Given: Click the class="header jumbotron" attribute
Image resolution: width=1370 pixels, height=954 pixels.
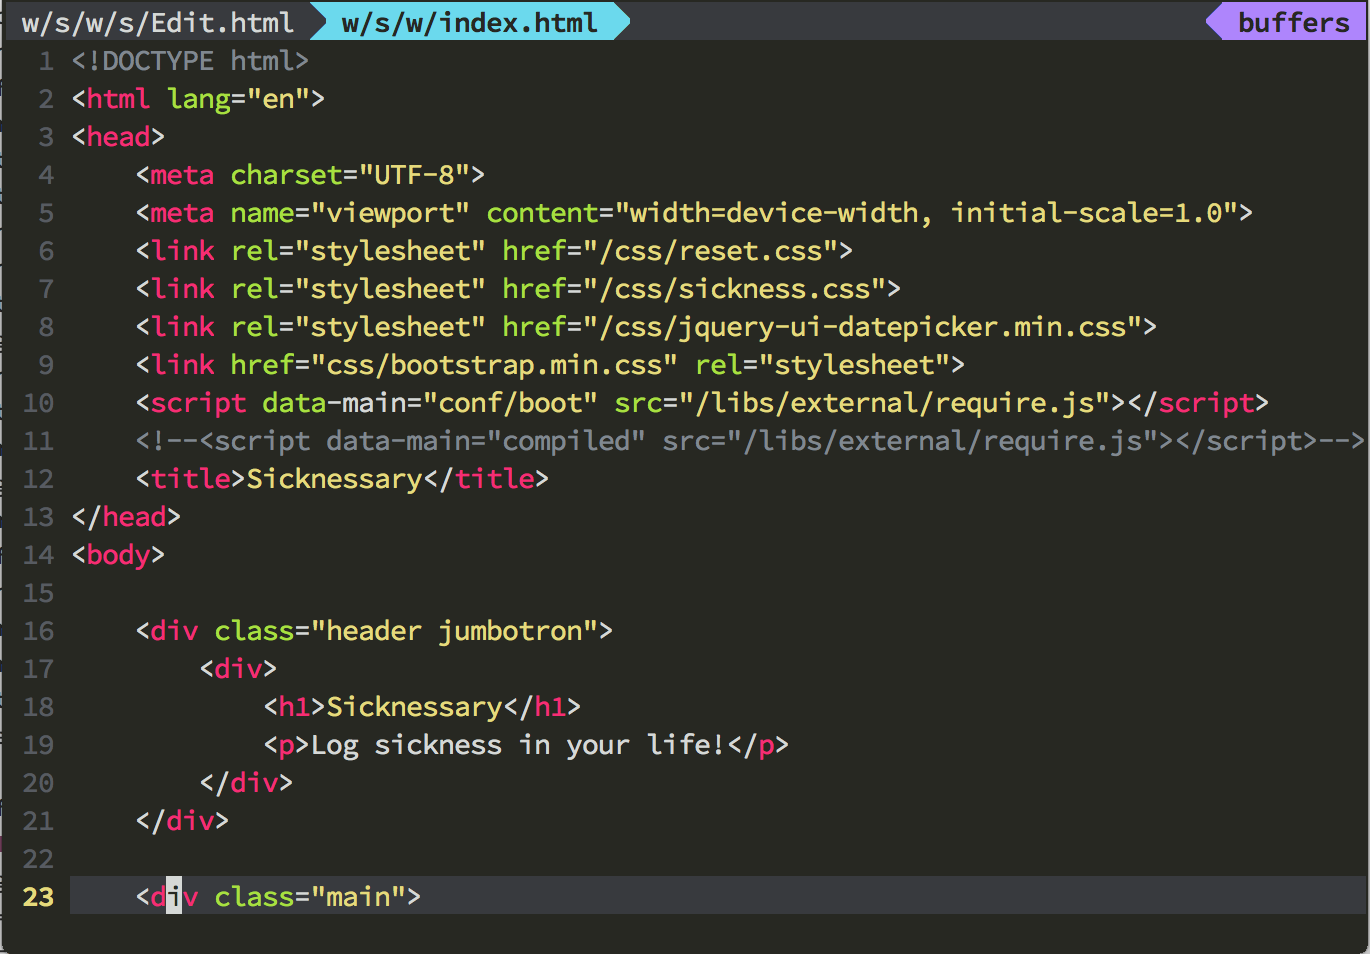Looking at the screenshot, I should [x=406, y=631].
